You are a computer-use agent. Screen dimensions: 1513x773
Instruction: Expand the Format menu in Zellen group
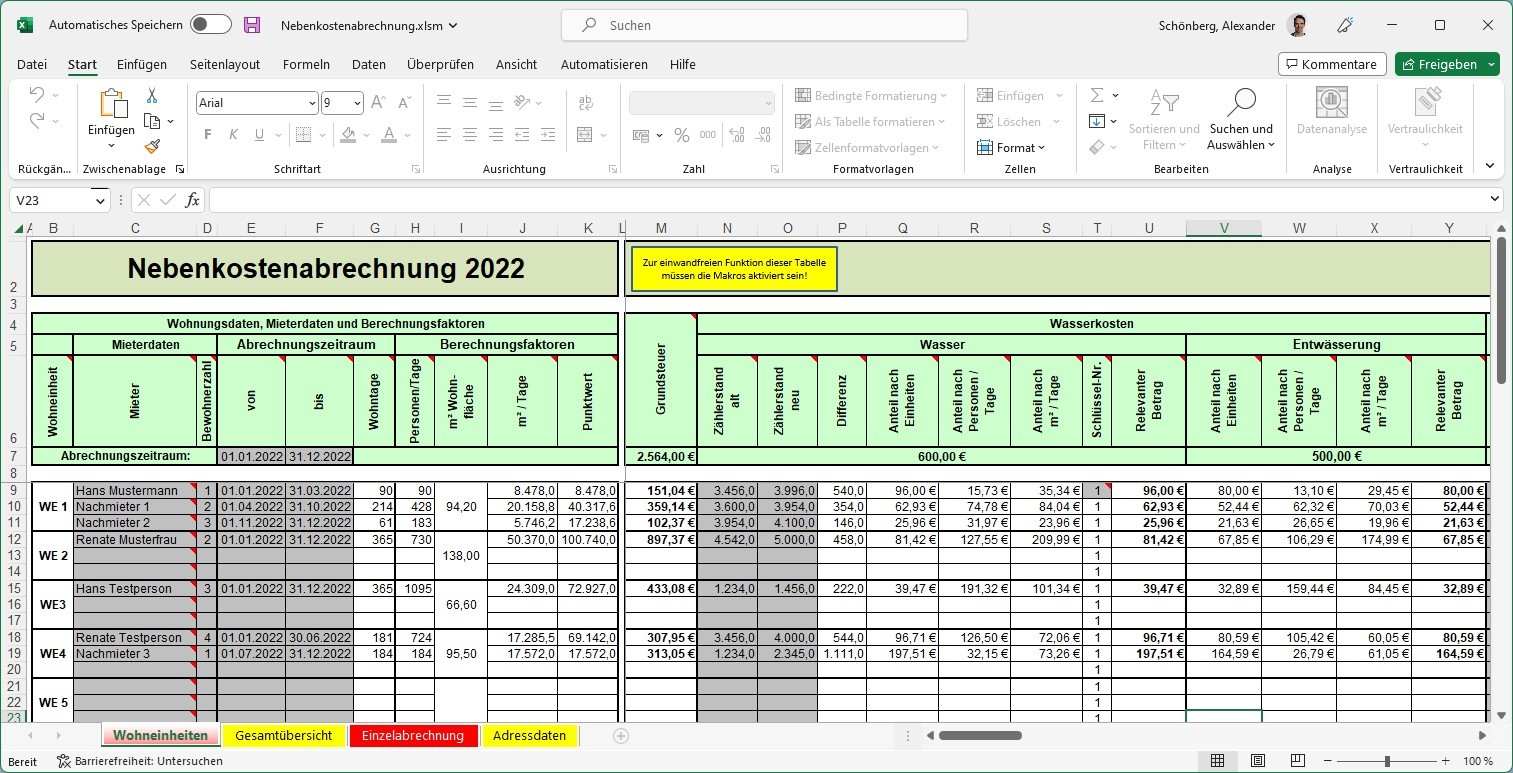point(1015,147)
